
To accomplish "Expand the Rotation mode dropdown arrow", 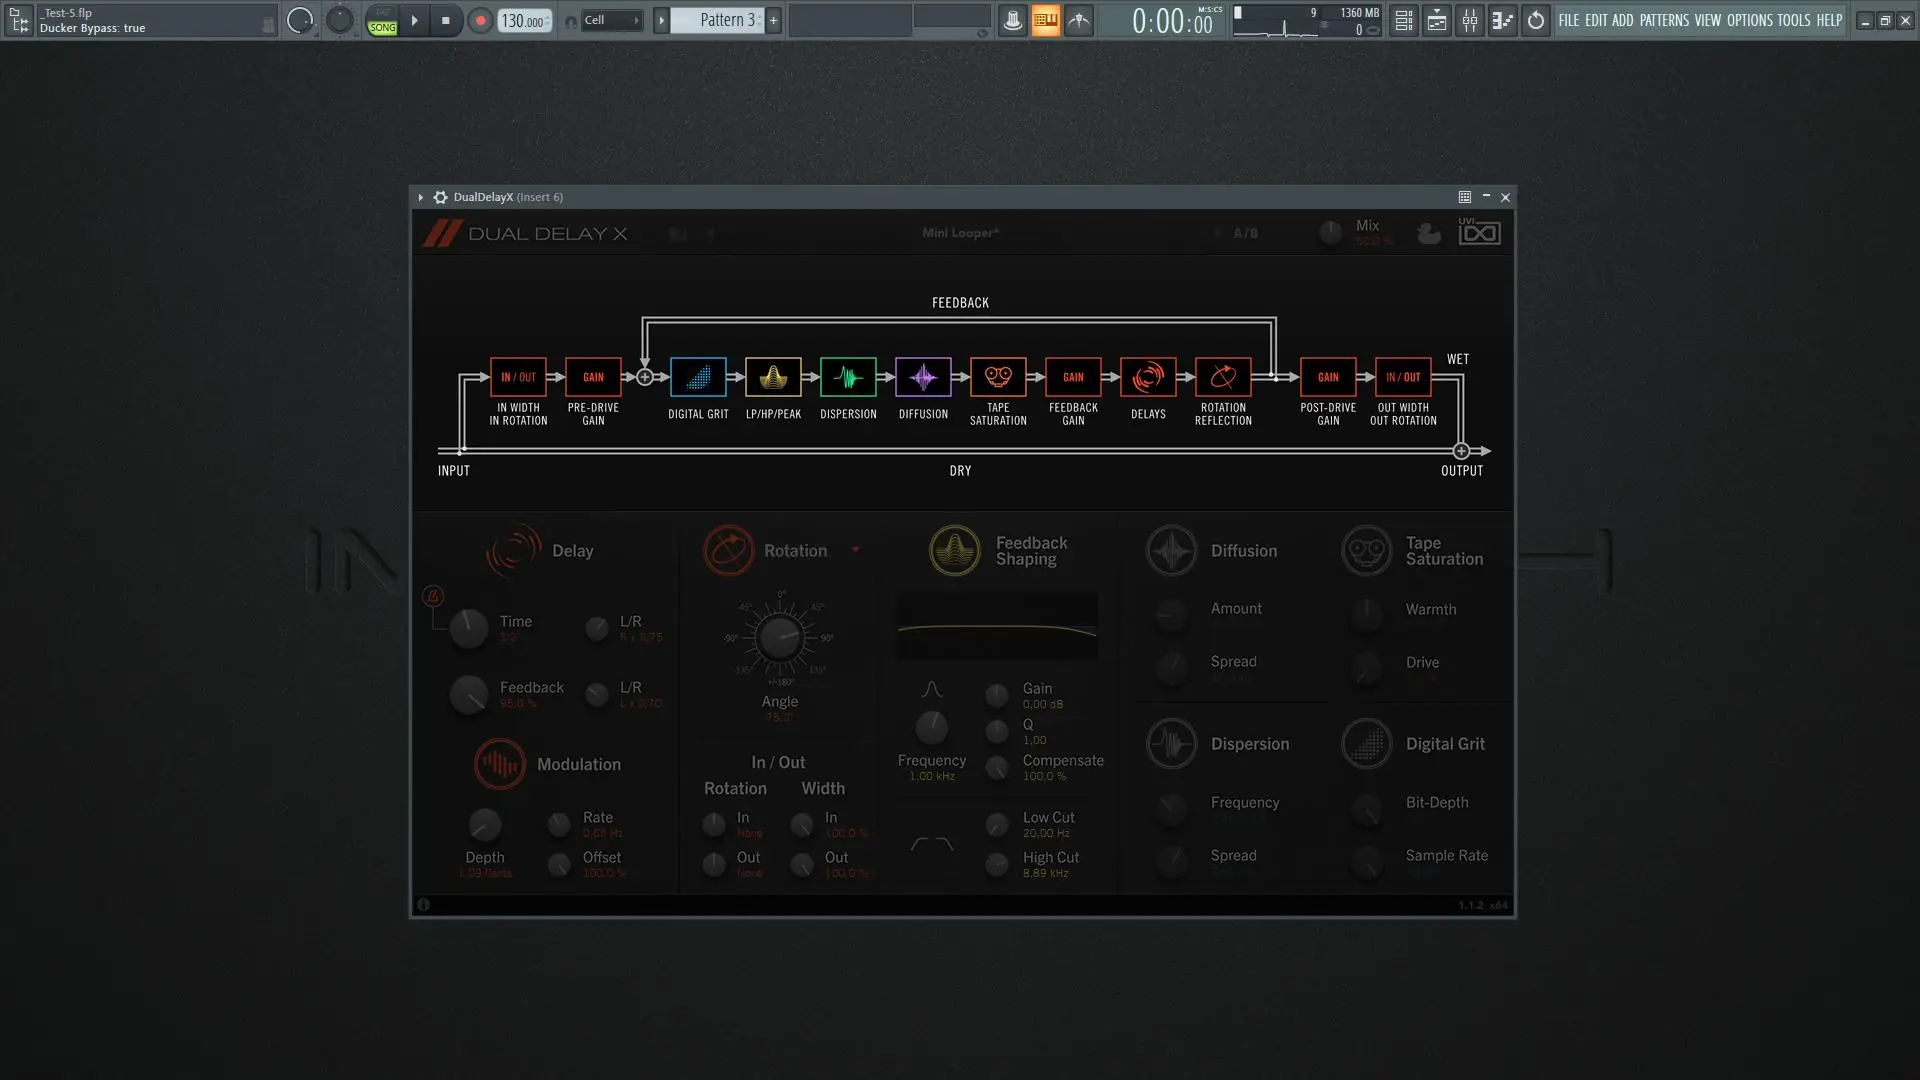I will point(855,549).
